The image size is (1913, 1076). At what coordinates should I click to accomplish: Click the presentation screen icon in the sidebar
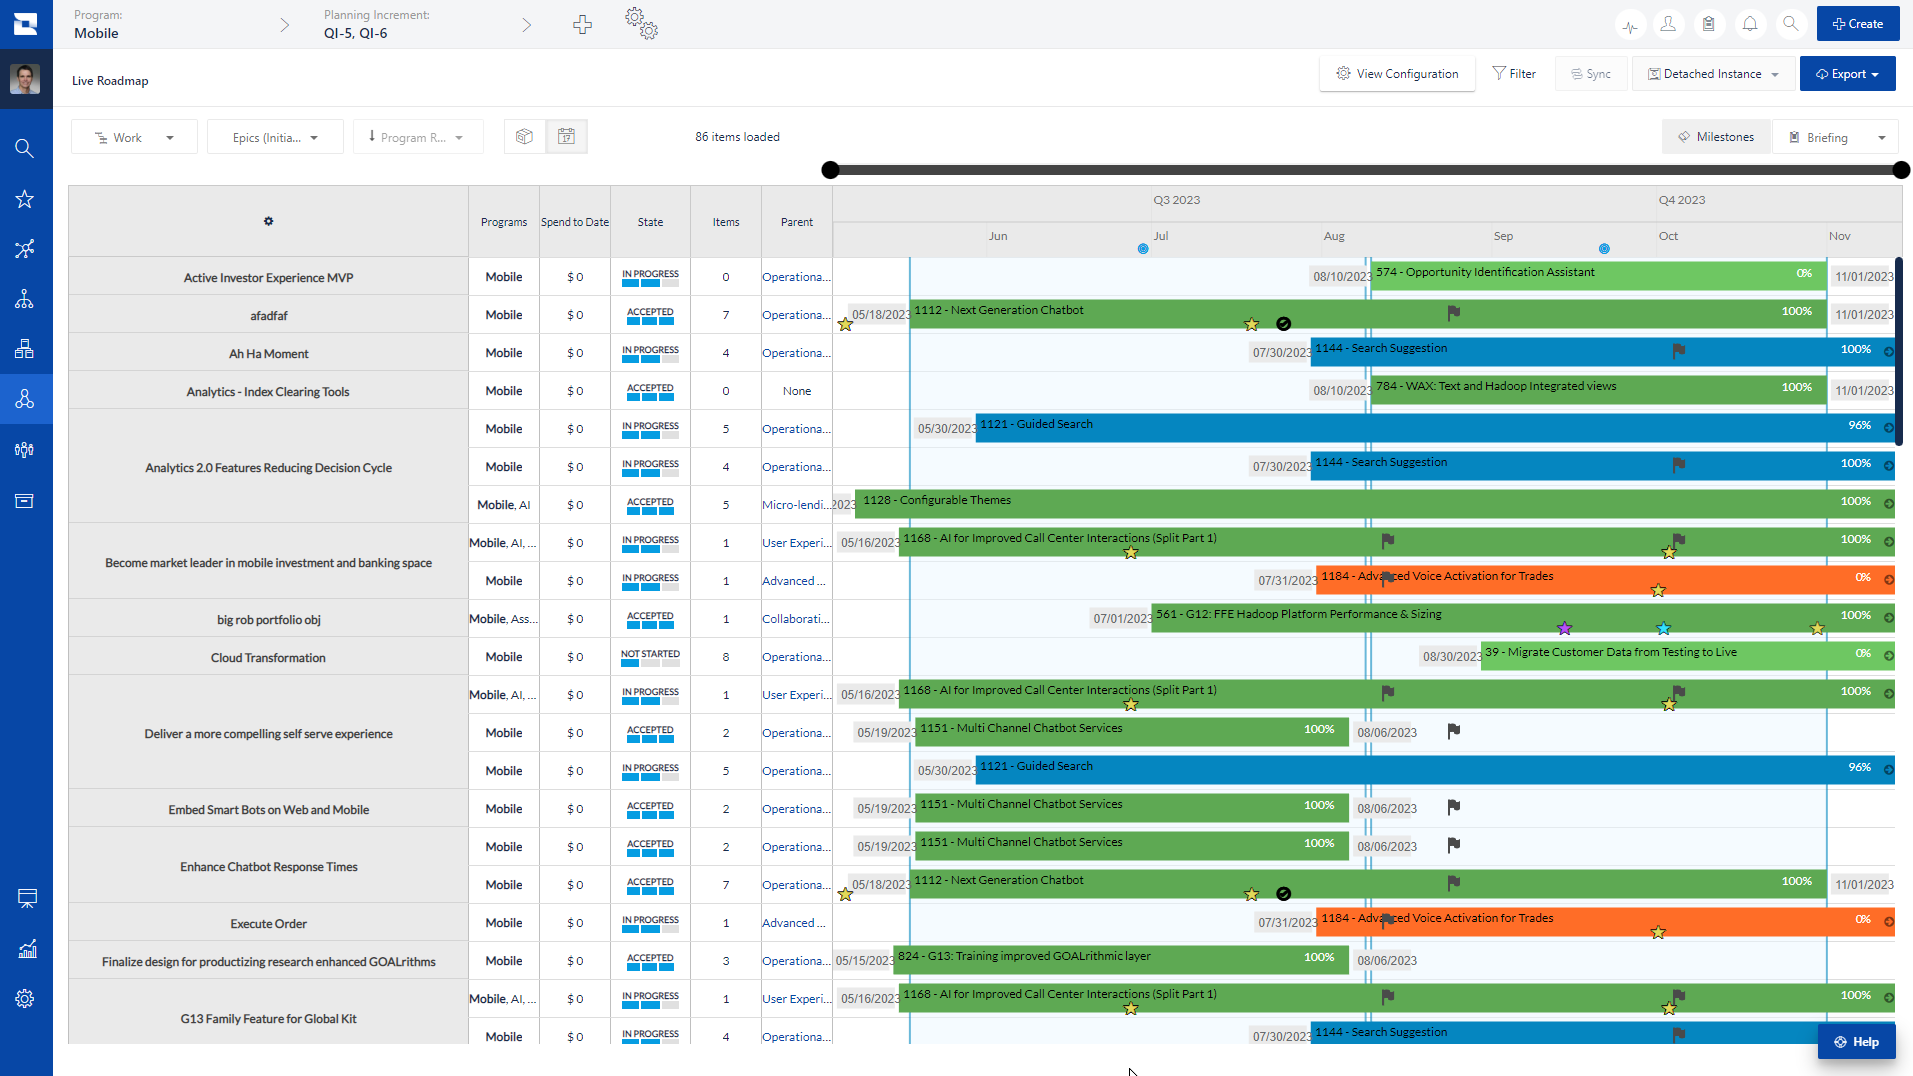click(x=25, y=898)
